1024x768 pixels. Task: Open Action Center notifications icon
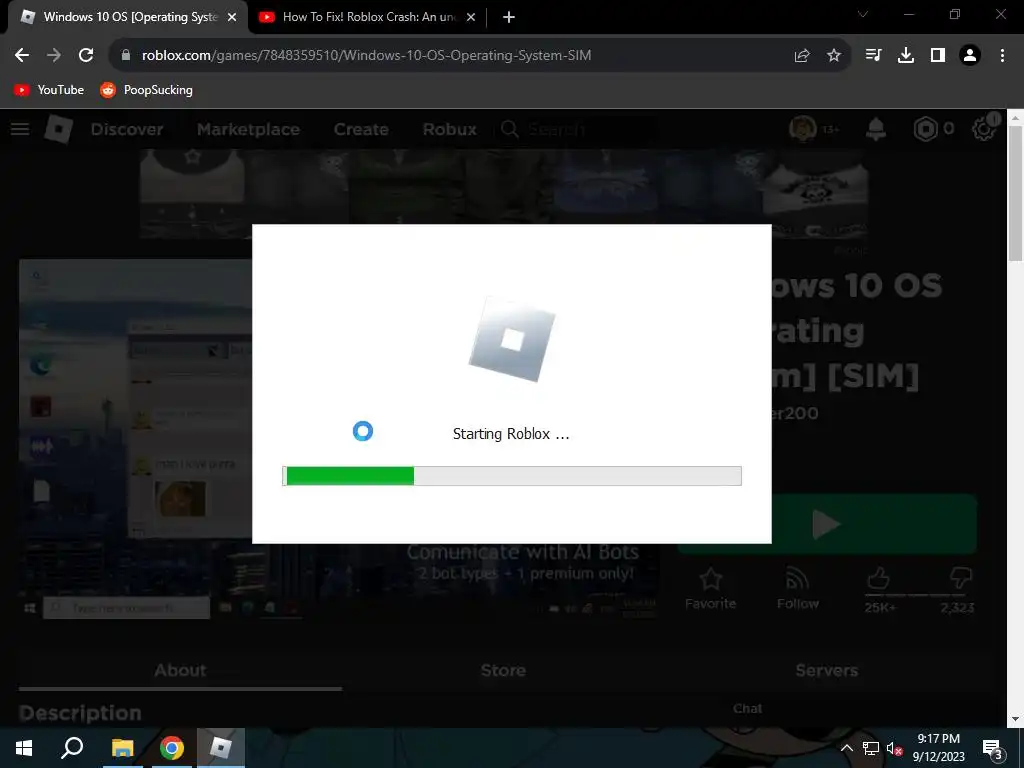click(x=993, y=749)
